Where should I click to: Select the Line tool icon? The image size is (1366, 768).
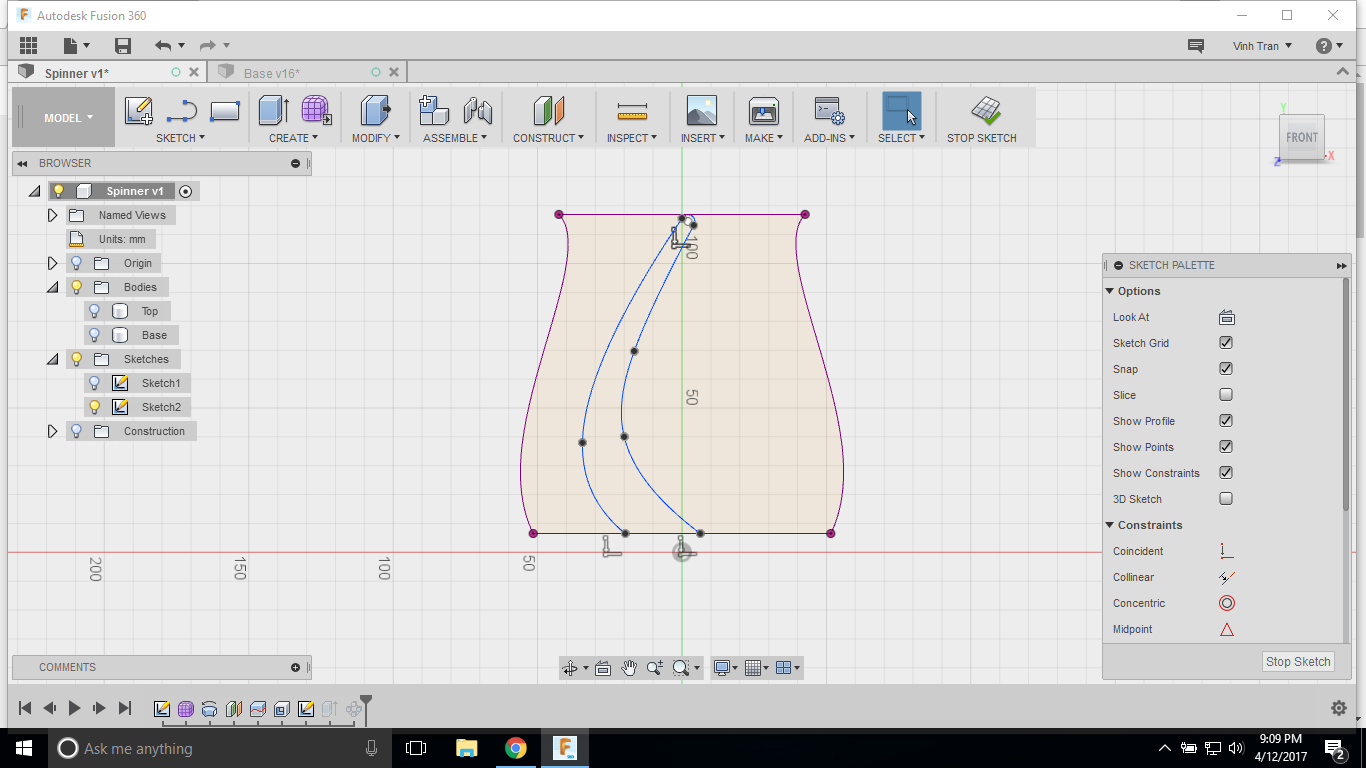point(181,111)
